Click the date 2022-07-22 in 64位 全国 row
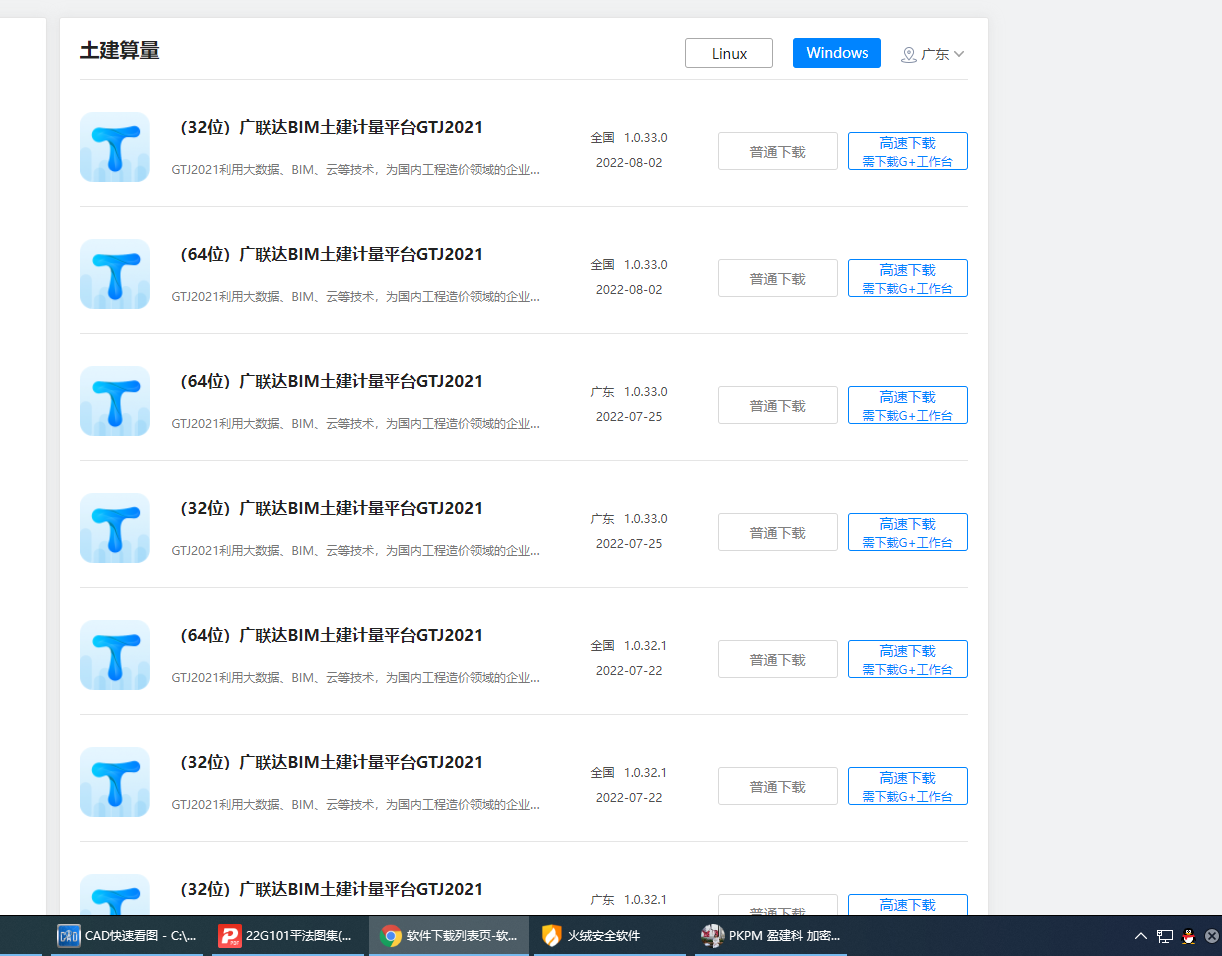The image size is (1222, 956). click(629, 671)
